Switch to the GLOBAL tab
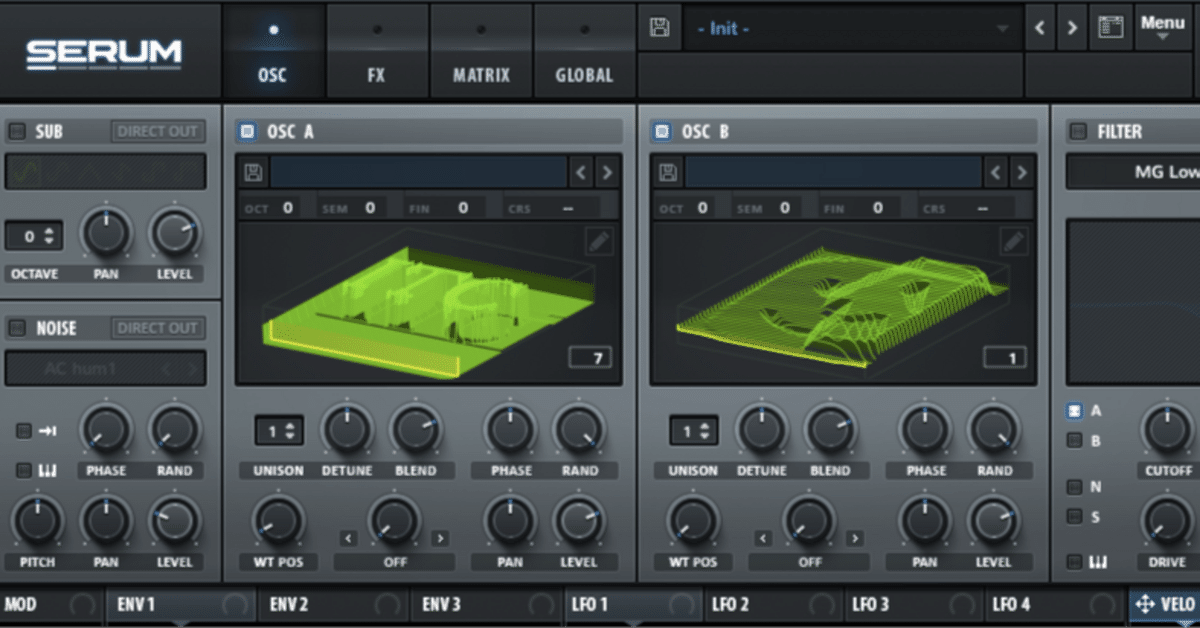Image resolution: width=1200 pixels, height=628 pixels. click(584, 51)
